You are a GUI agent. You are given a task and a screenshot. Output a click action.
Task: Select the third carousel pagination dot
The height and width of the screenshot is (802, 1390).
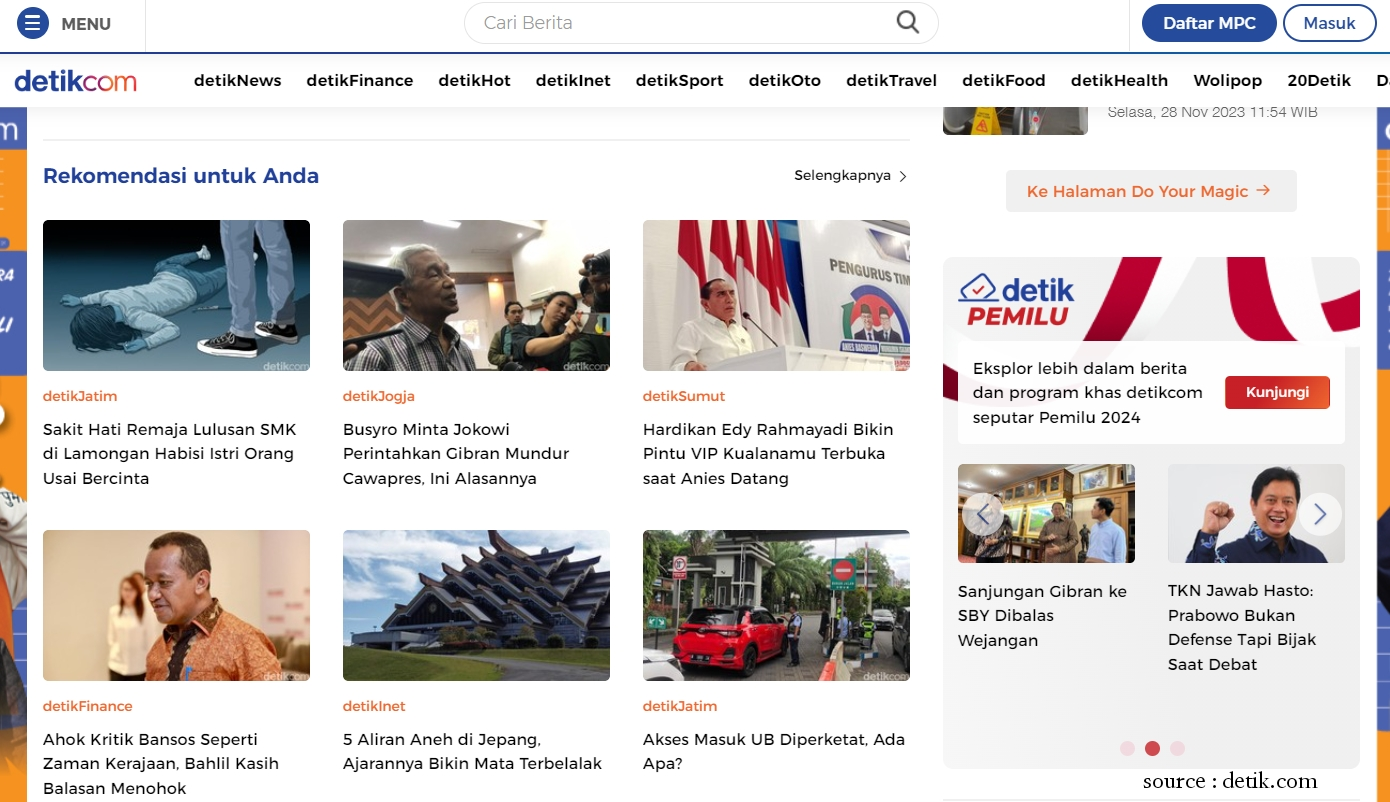(1177, 748)
